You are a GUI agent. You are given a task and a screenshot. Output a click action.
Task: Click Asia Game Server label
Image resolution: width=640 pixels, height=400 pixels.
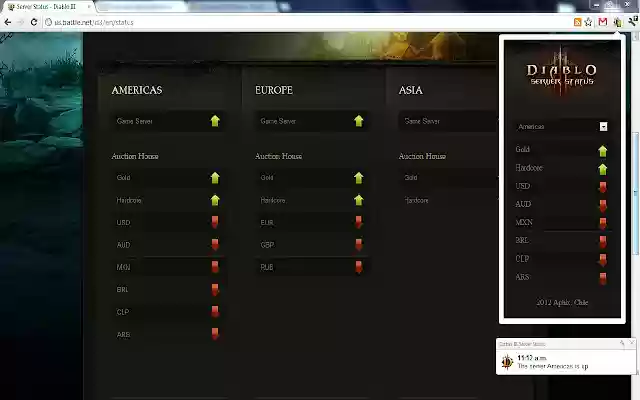tap(422, 121)
